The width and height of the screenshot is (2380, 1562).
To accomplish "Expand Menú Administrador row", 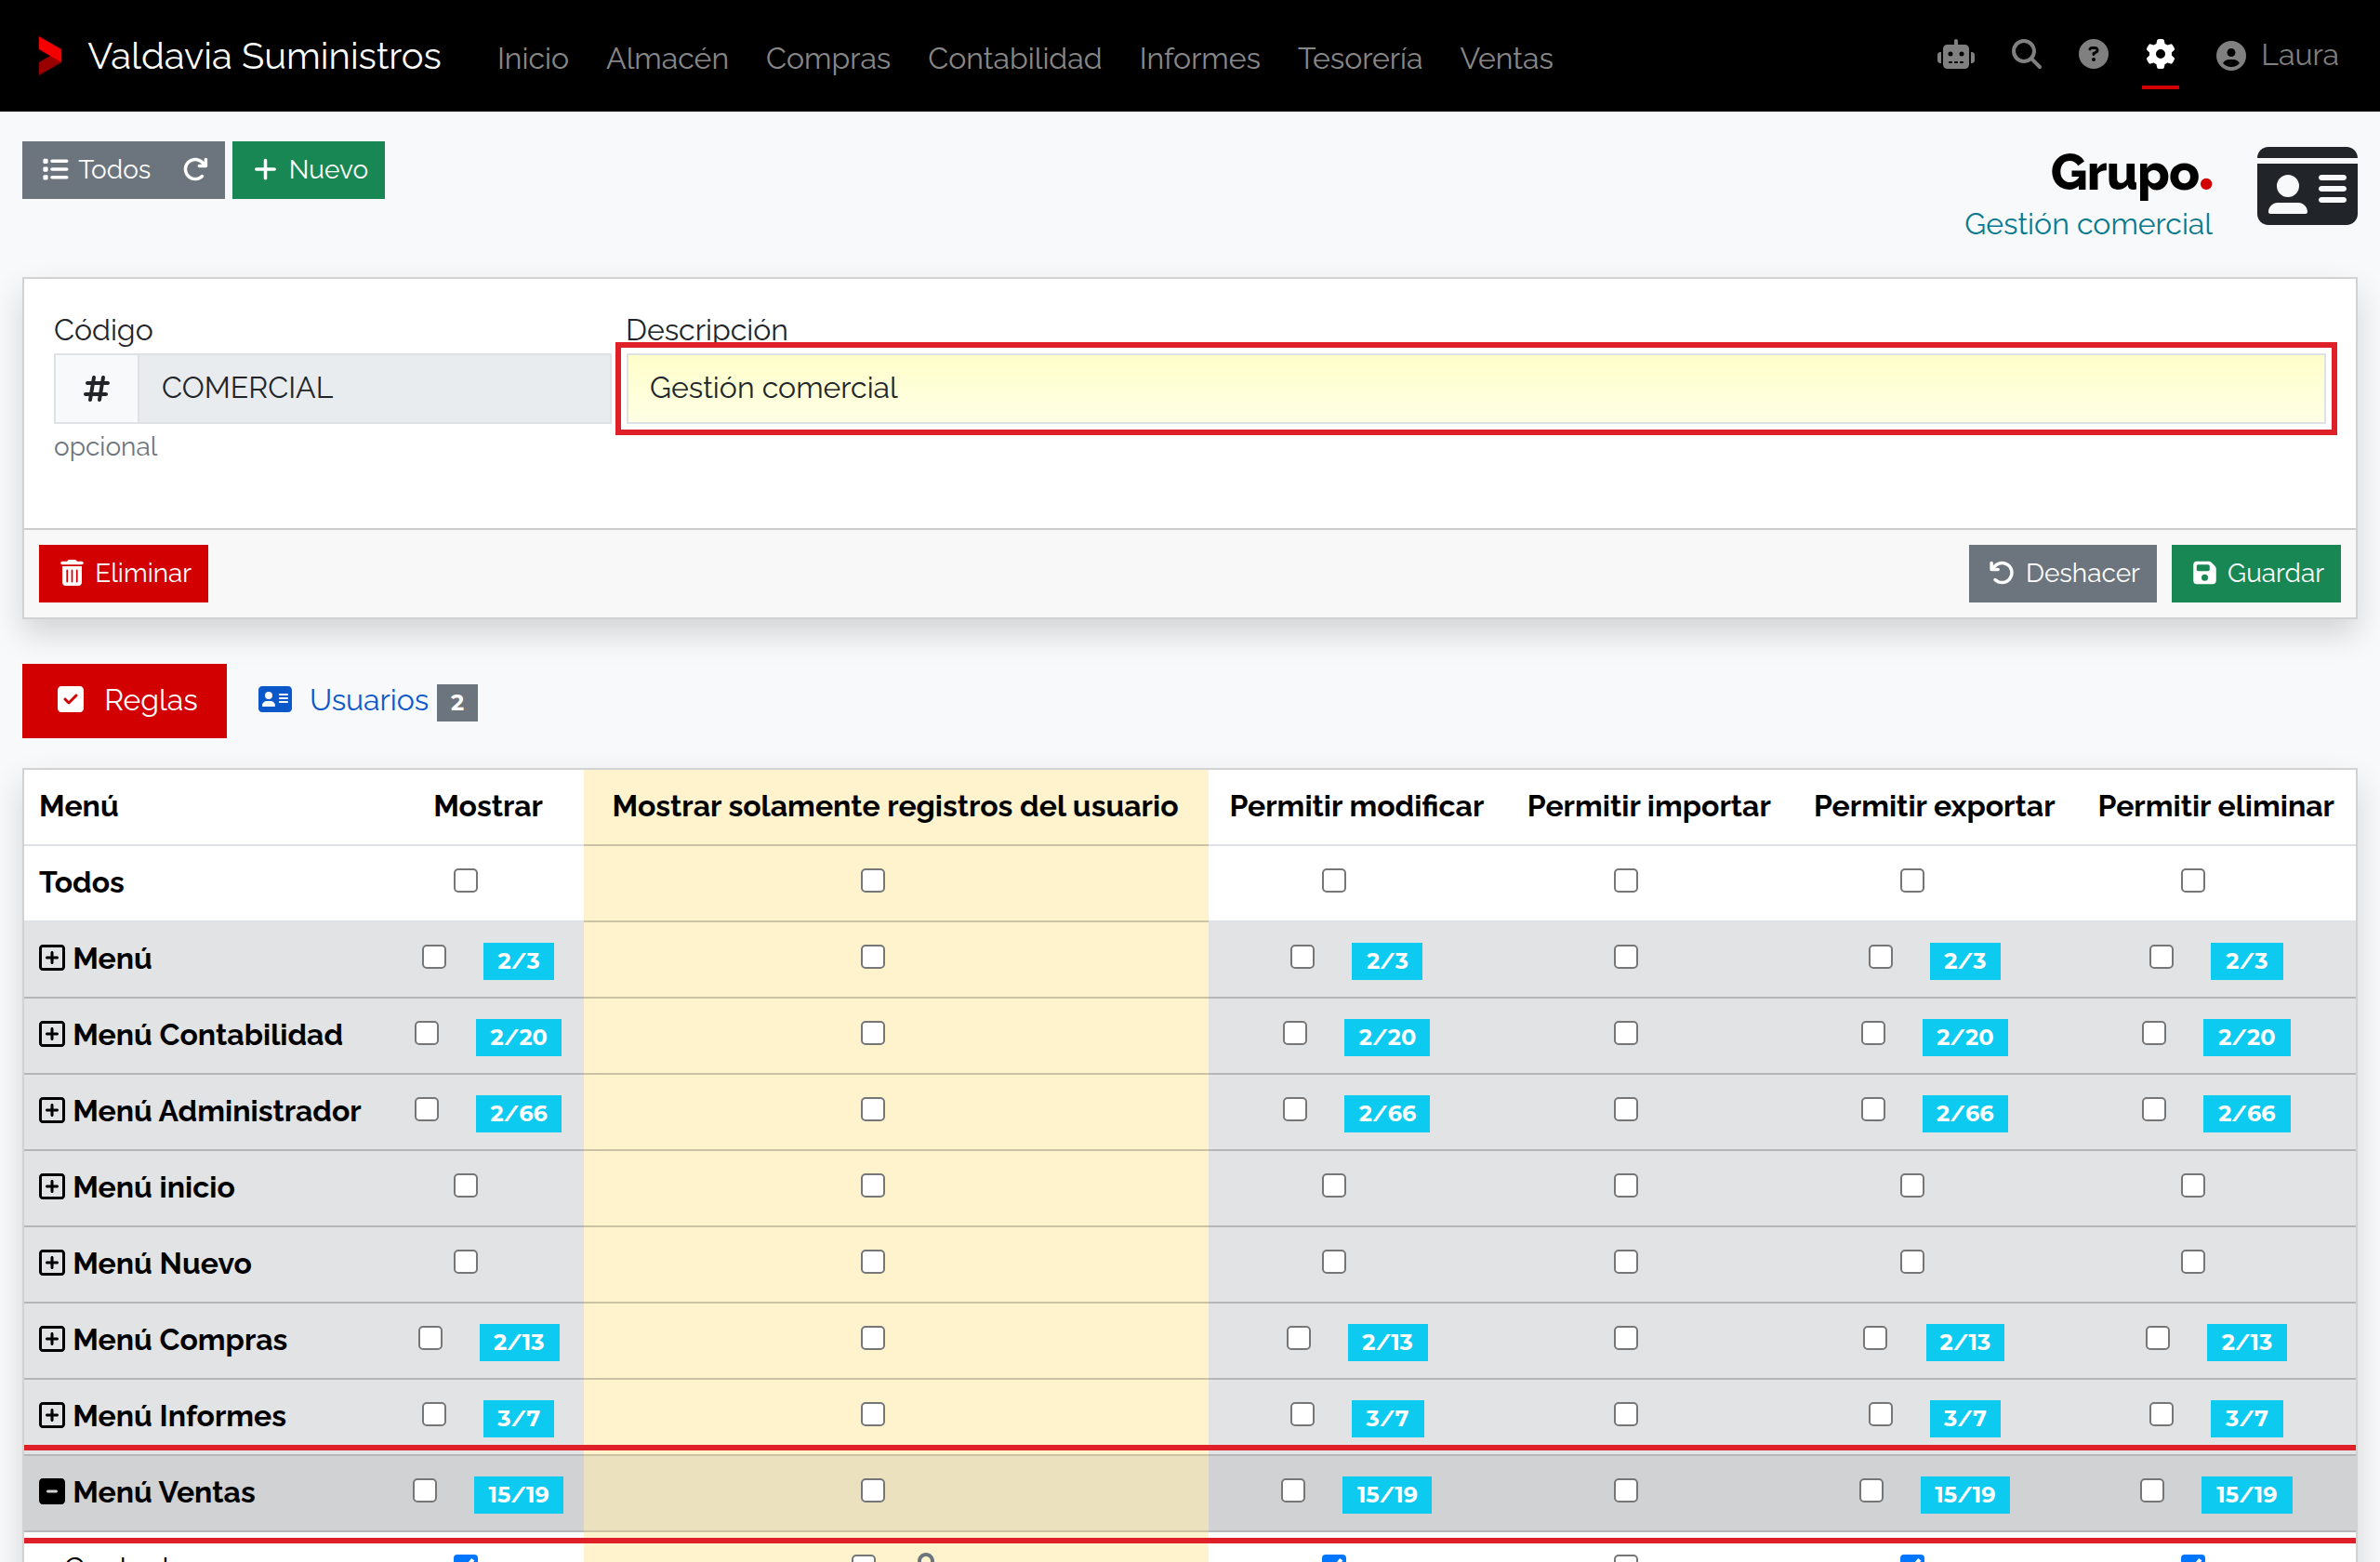I will (52, 1109).
